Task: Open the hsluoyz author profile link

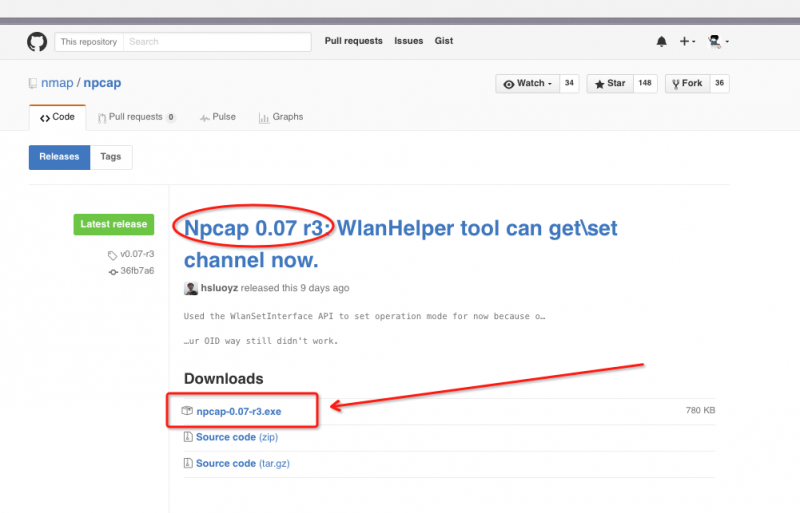Action: [219, 288]
